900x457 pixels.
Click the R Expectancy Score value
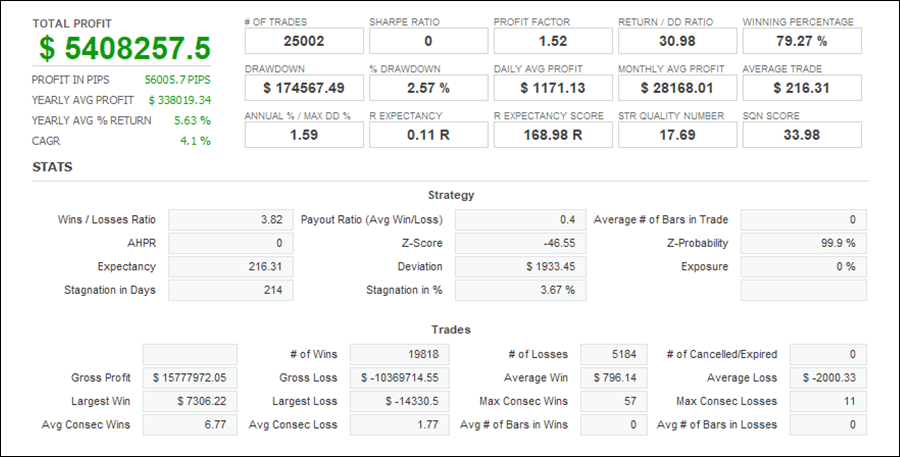(553, 135)
